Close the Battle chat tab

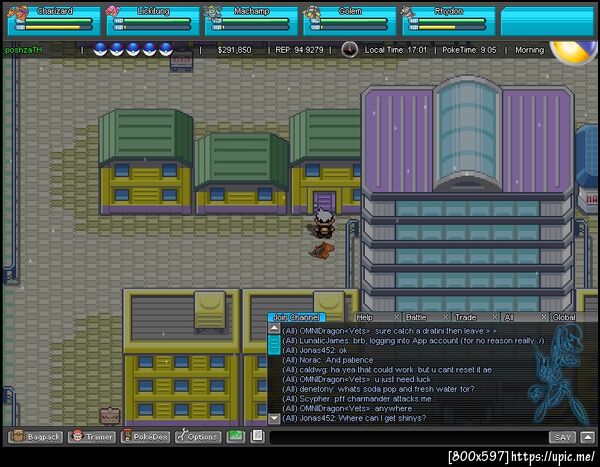point(446,317)
